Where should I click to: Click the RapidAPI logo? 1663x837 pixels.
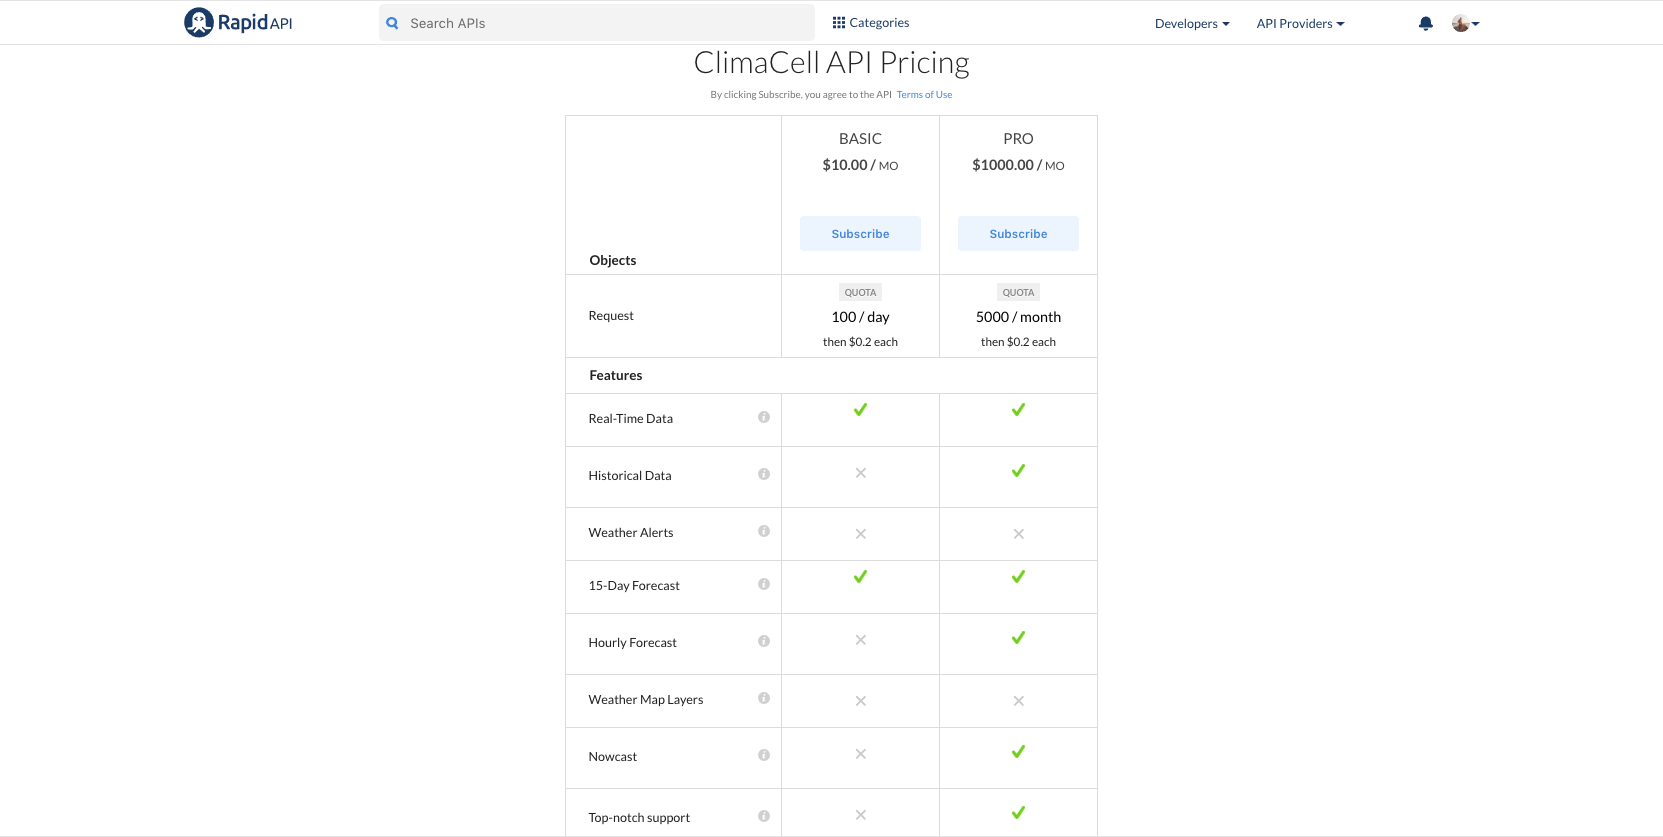(238, 22)
